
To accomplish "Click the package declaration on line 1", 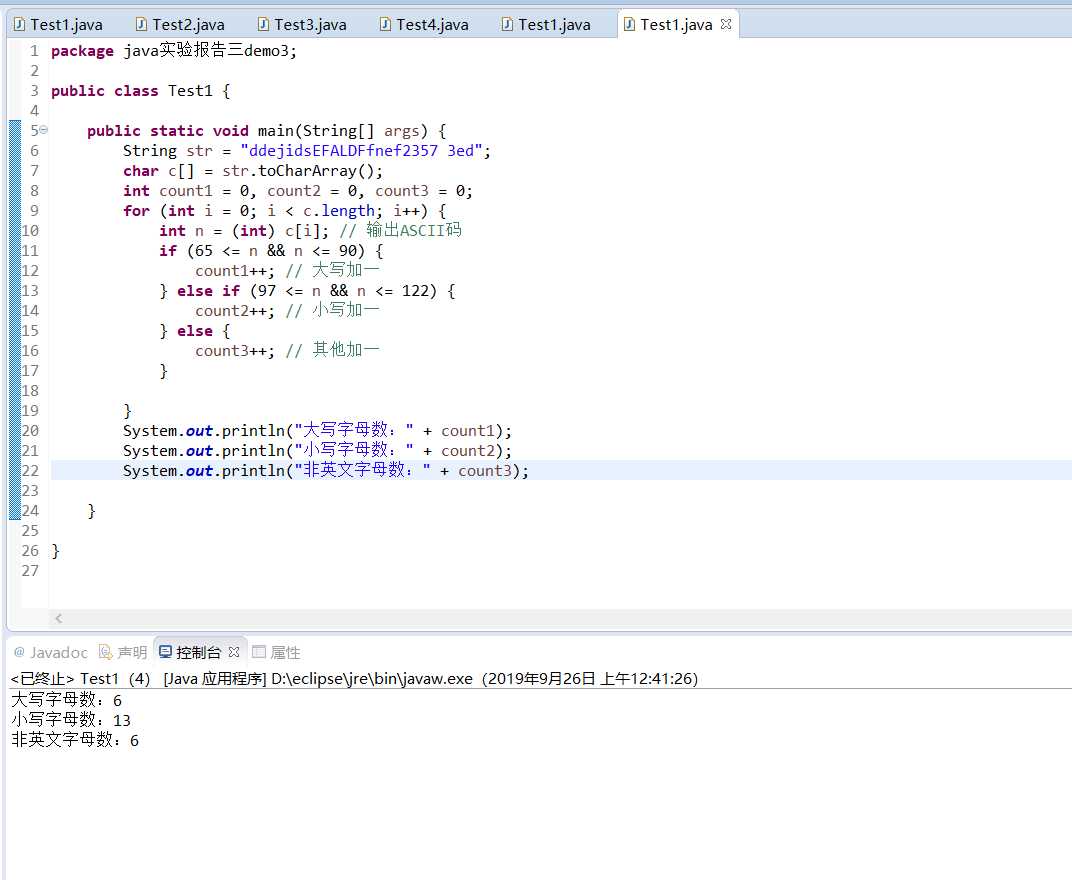I will [x=174, y=51].
